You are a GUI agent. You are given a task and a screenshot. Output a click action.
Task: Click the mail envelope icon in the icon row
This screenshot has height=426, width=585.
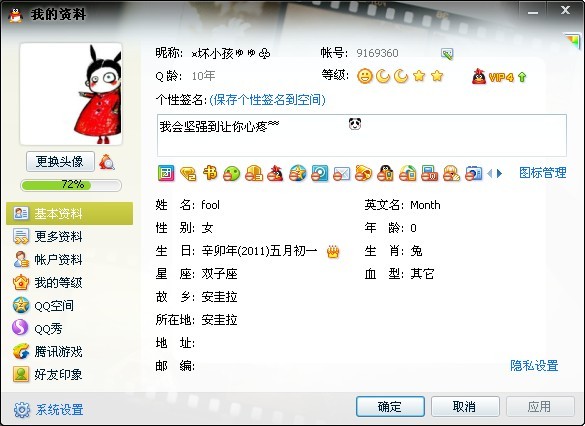pos(341,173)
